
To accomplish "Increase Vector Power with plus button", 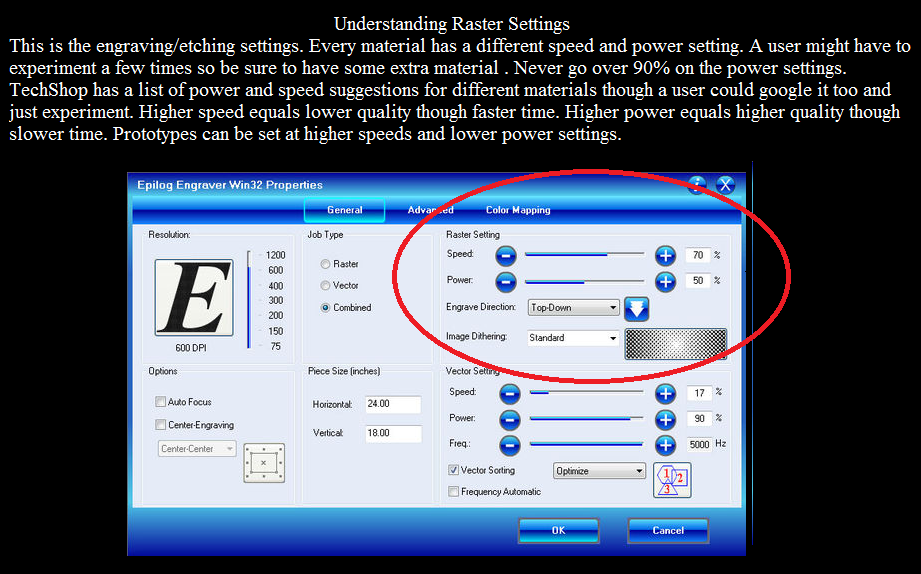I will click(x=665, y=419).
